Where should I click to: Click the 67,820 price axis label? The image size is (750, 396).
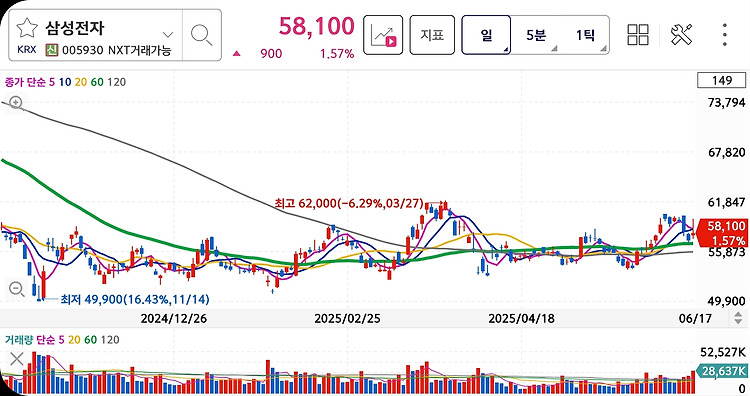point(727,153)
